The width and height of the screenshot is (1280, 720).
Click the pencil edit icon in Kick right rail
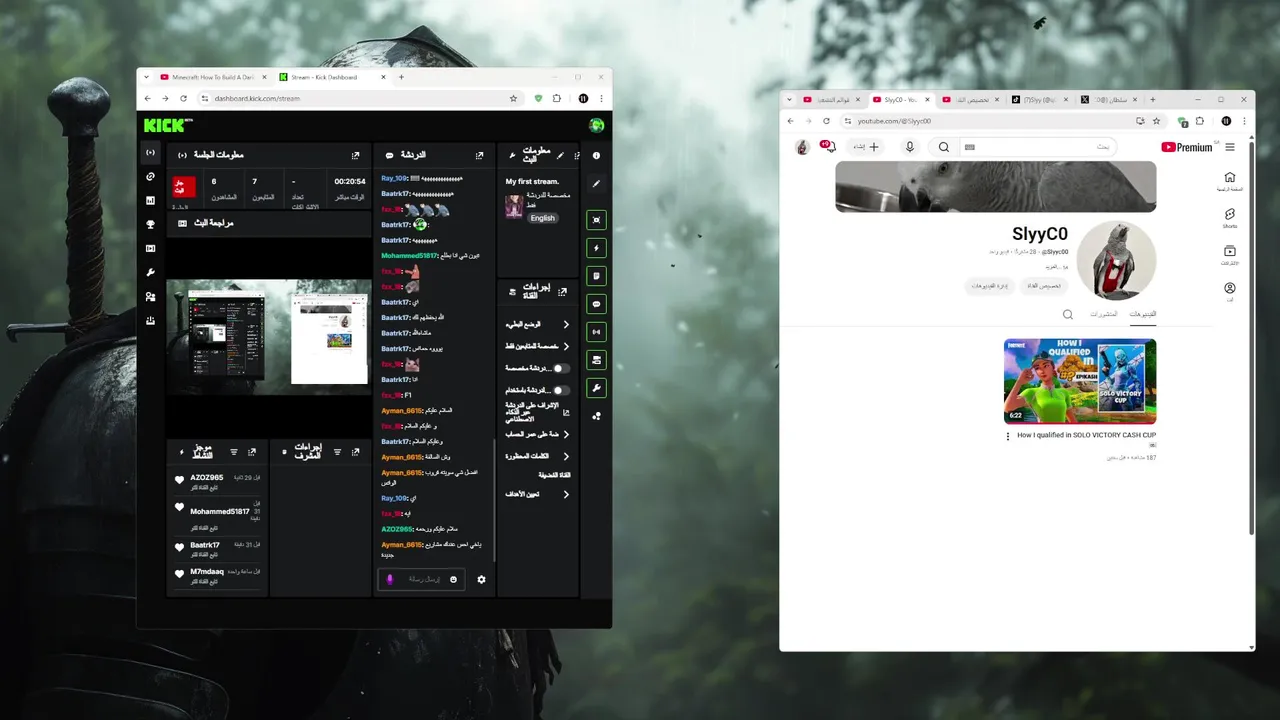tap(596, 184)
